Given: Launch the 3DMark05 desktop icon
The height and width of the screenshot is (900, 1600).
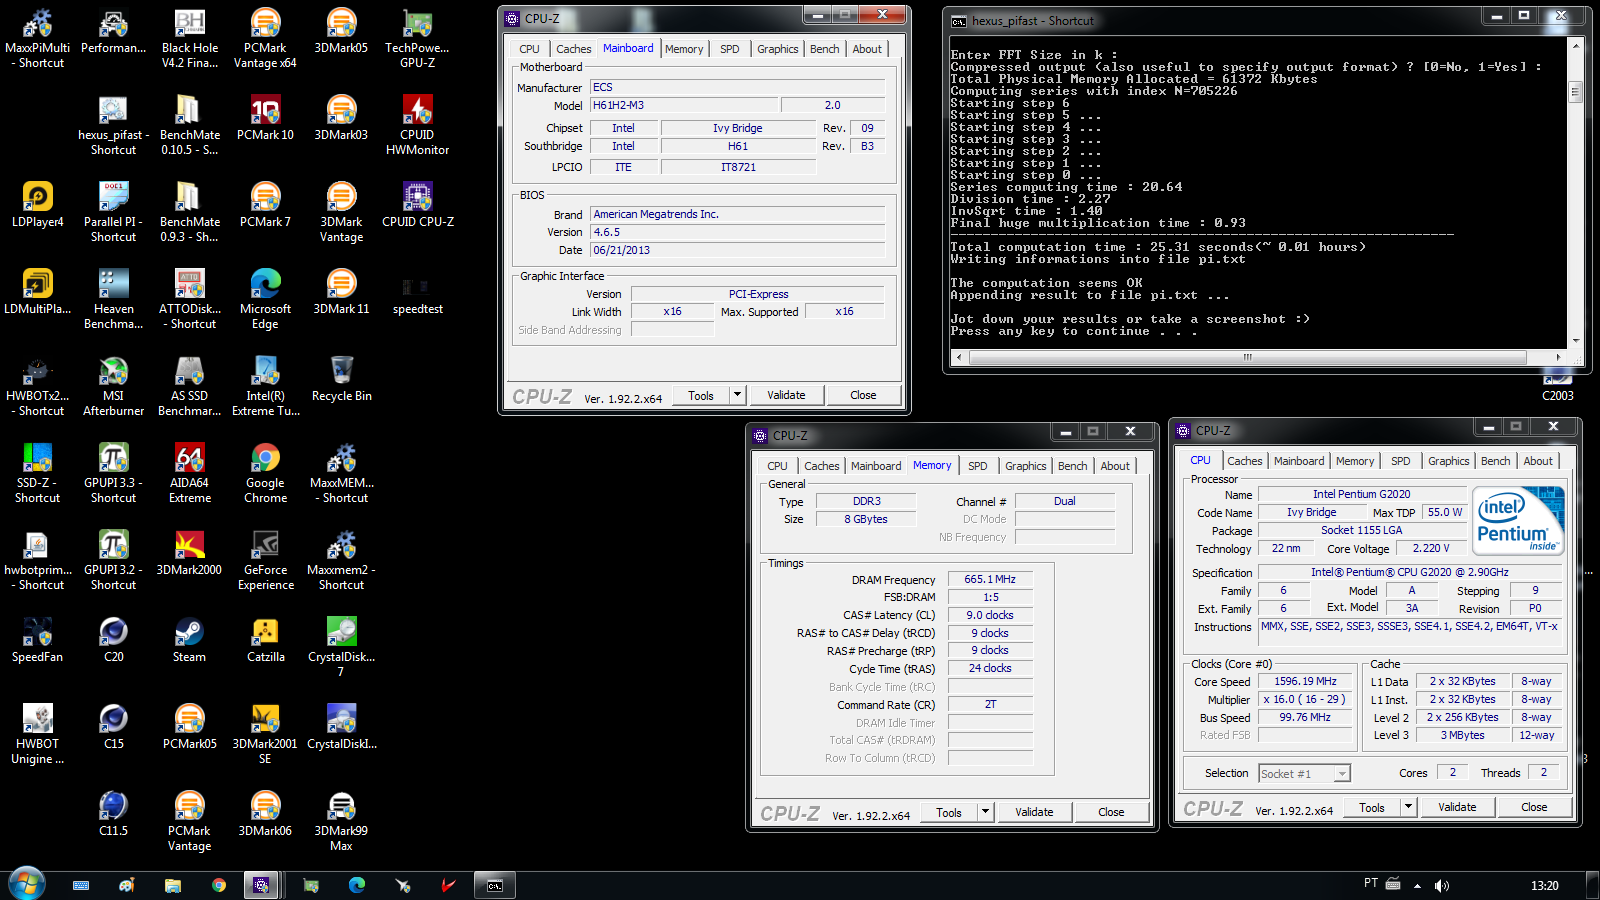Looking at the screenshot, I should pos(341,32).
